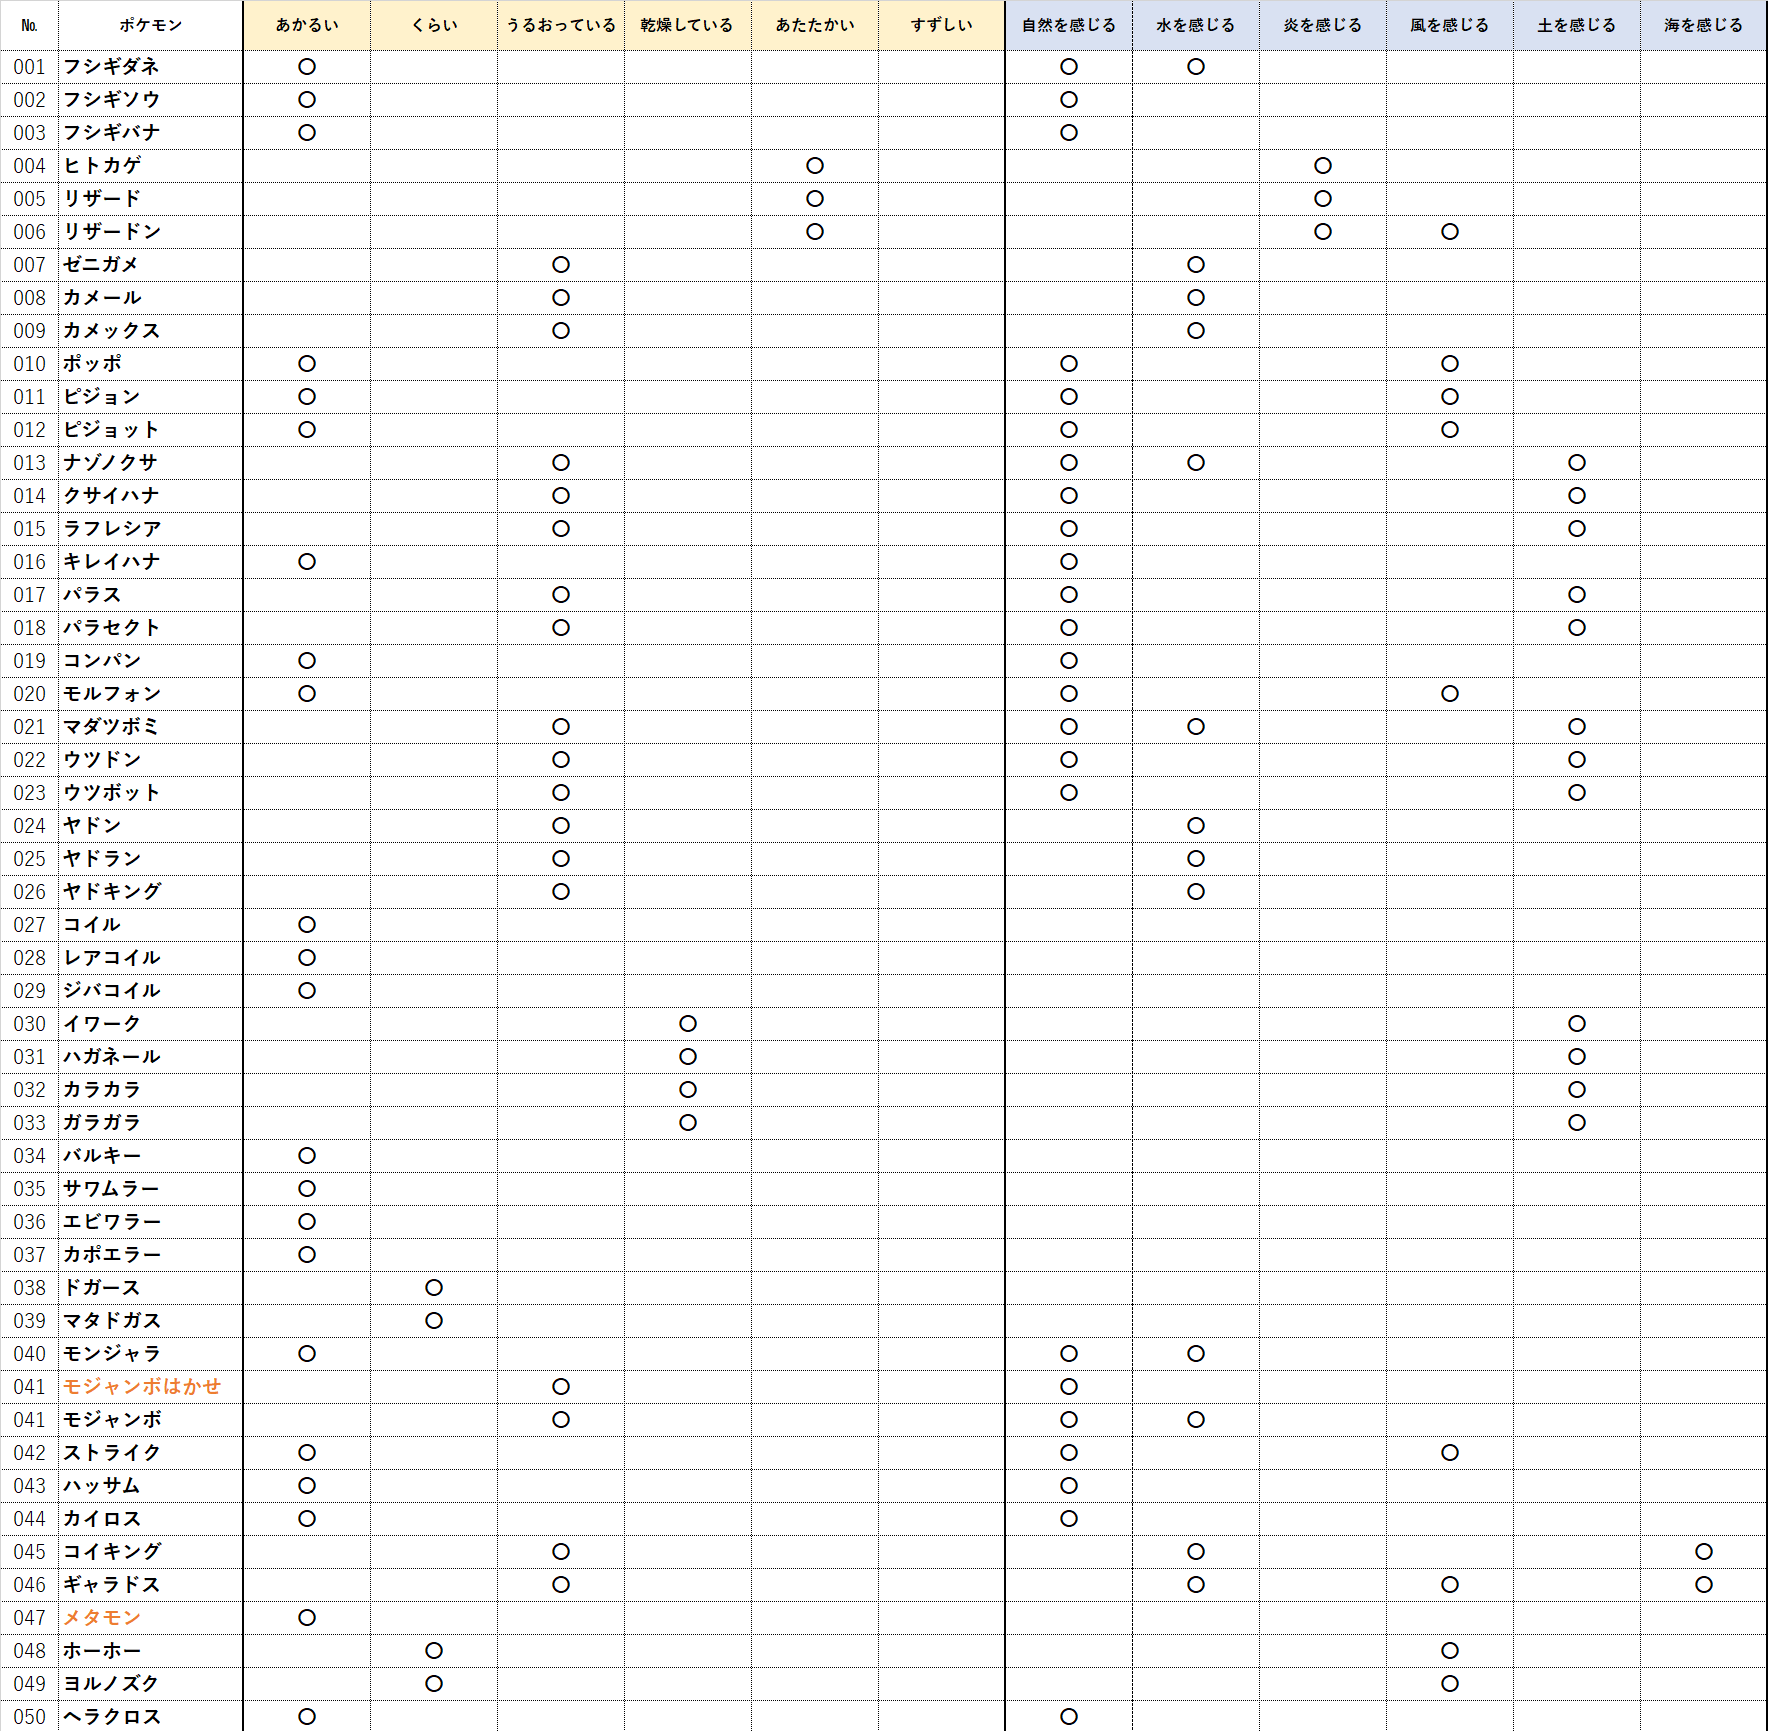Click the 乾燥している header cell
This screenshot has width=1768, height=1731.
tap(687, 25)
